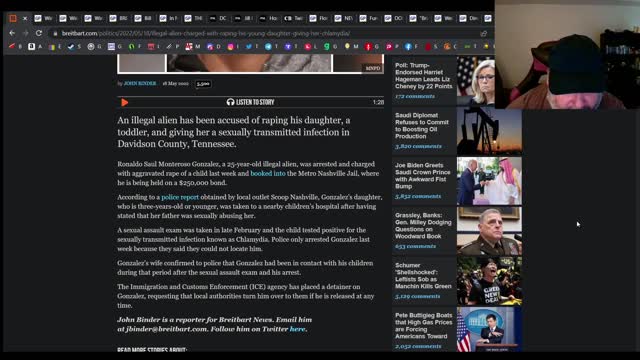This screenshot has height=360, width=640.
Task: Click the share icon in the address bar
Action: click(x=484, y=33)
